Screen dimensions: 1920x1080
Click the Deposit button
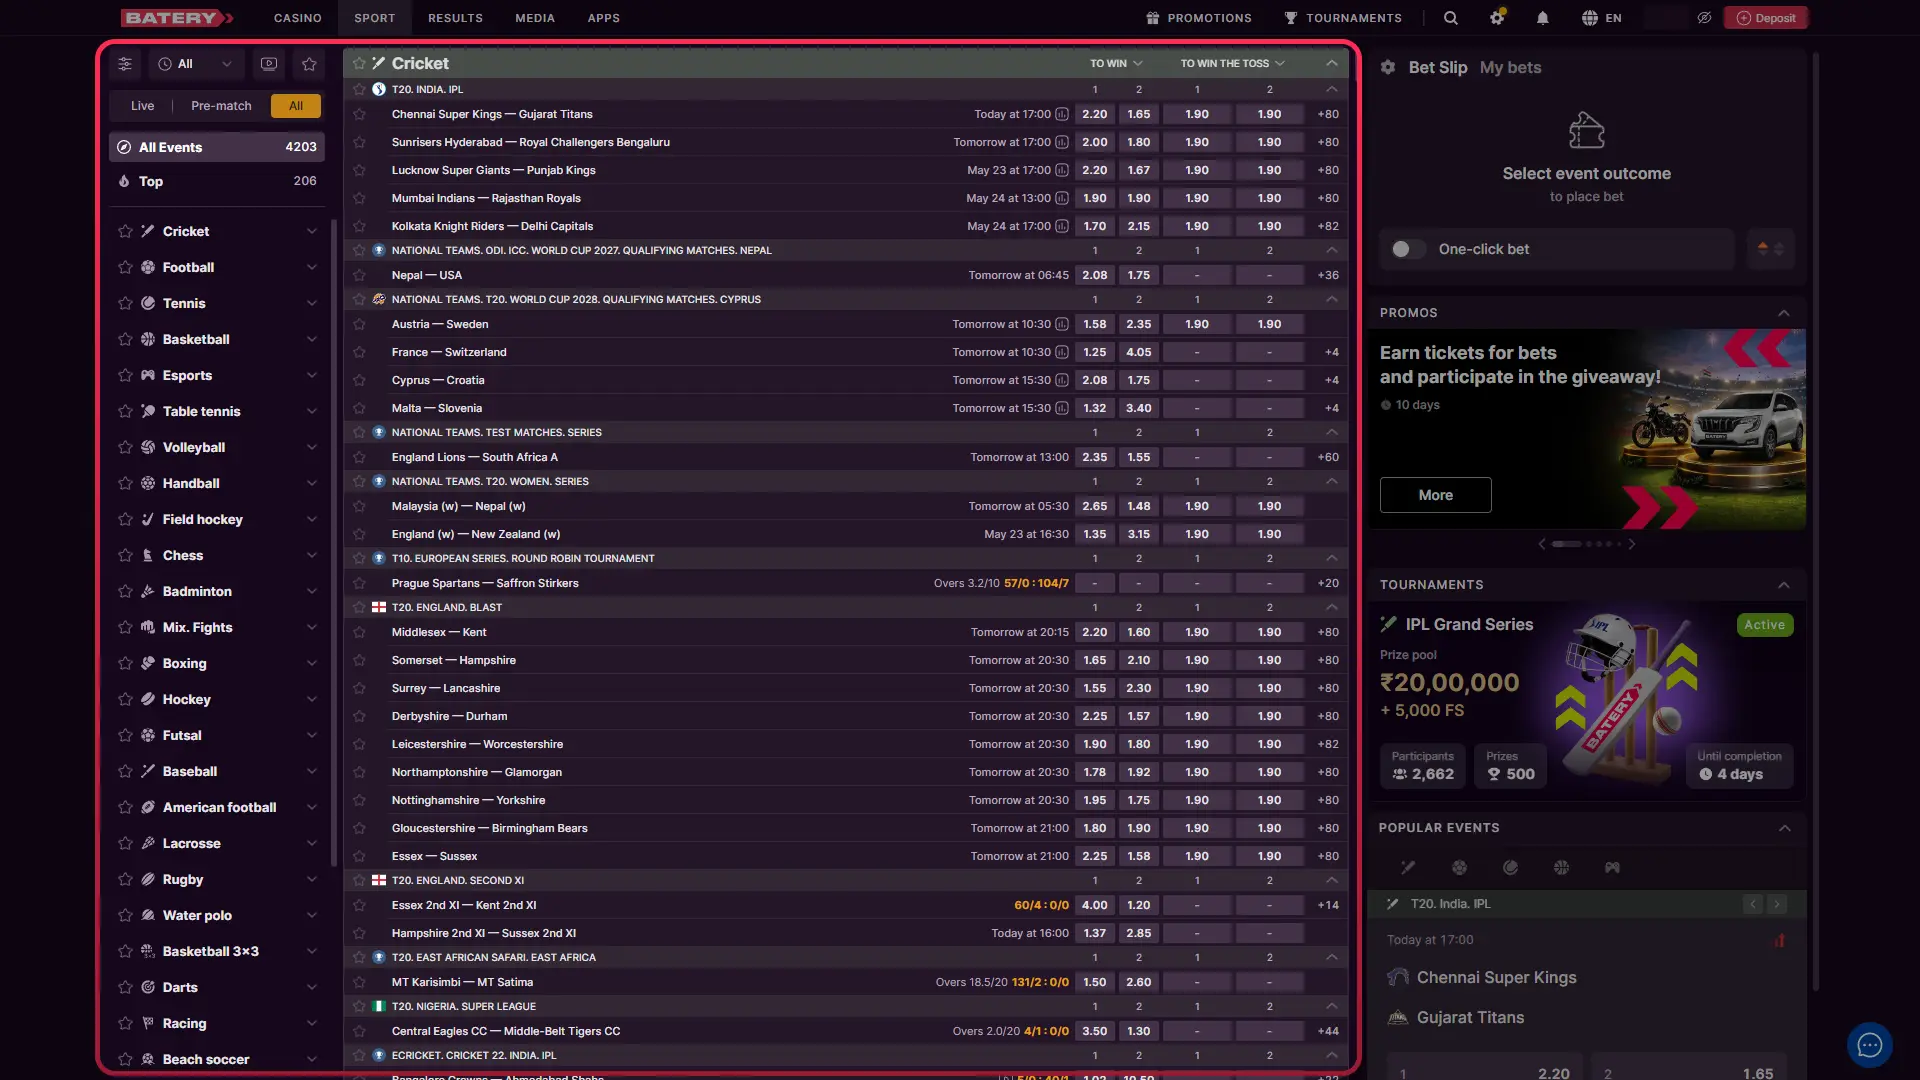[1766, 18]
